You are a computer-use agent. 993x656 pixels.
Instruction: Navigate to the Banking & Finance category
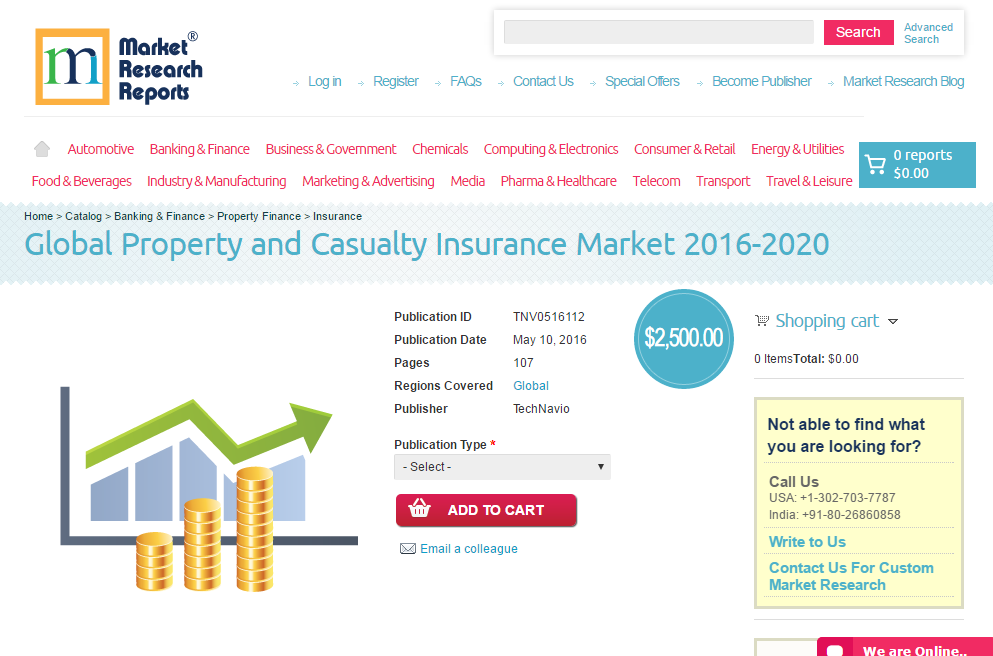click(199, 149)
